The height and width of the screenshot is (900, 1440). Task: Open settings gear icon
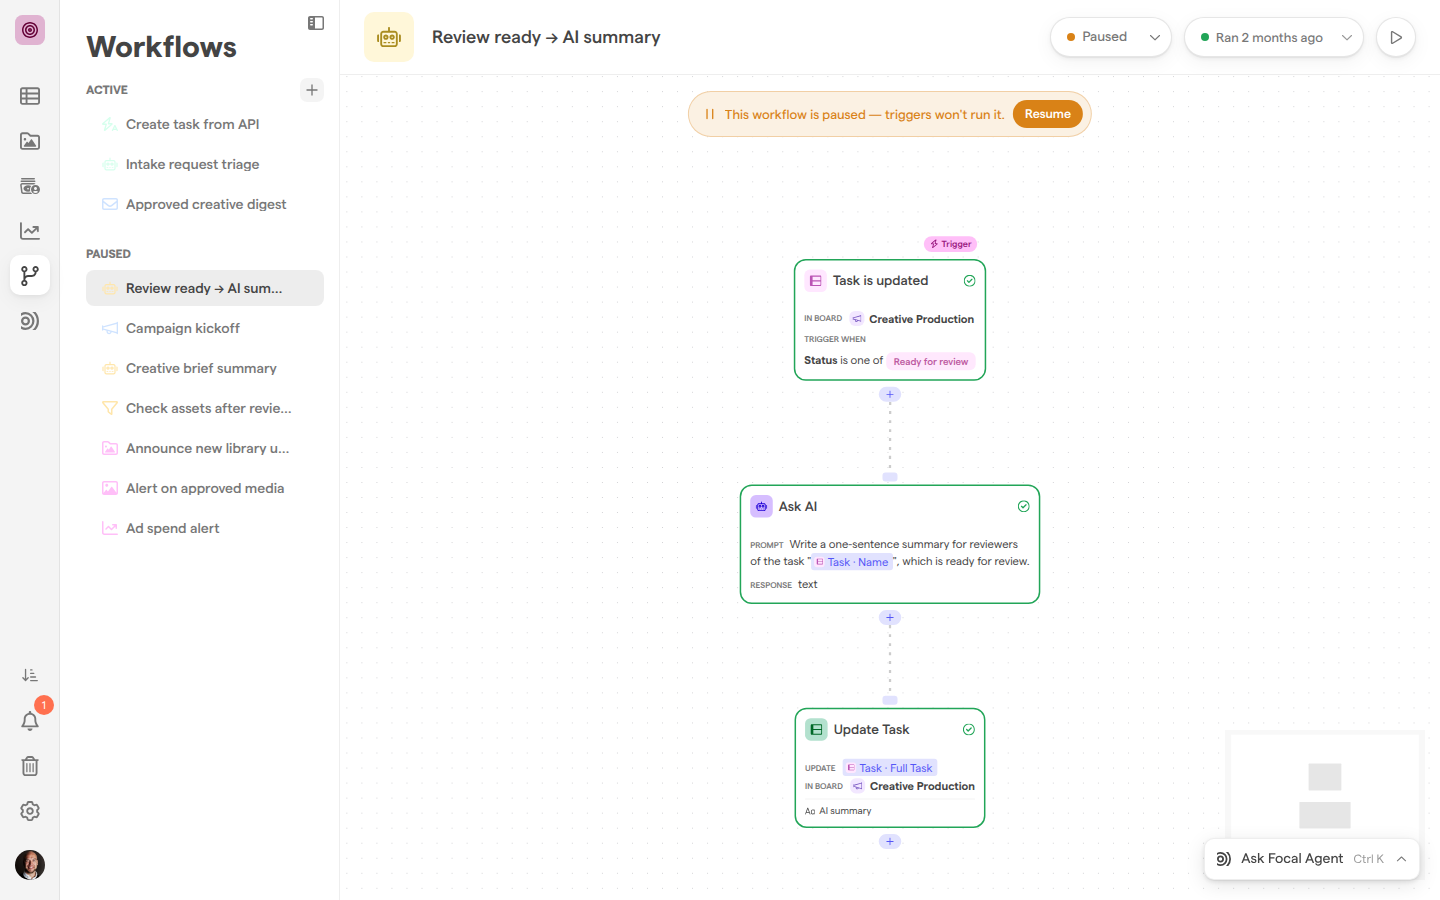[30, 811]
